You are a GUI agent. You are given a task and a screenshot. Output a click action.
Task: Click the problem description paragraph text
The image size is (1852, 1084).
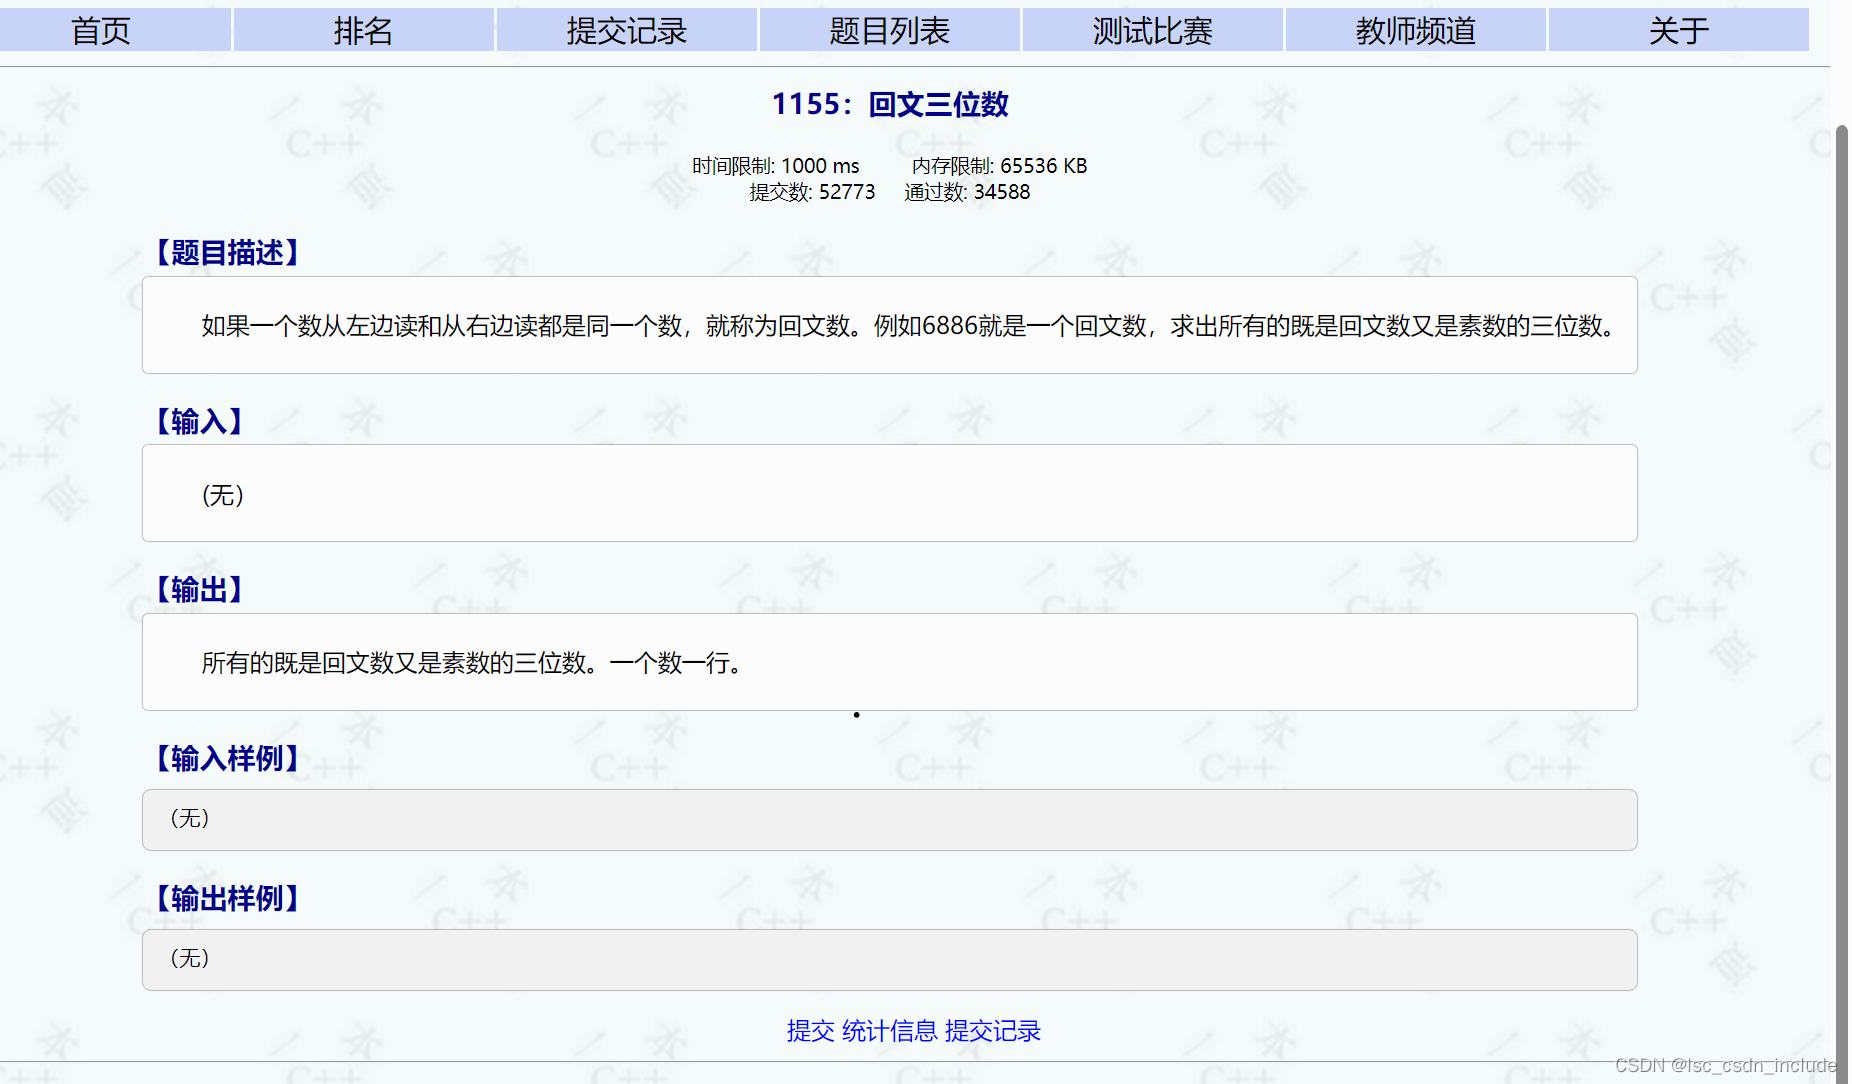pos(910,326)
